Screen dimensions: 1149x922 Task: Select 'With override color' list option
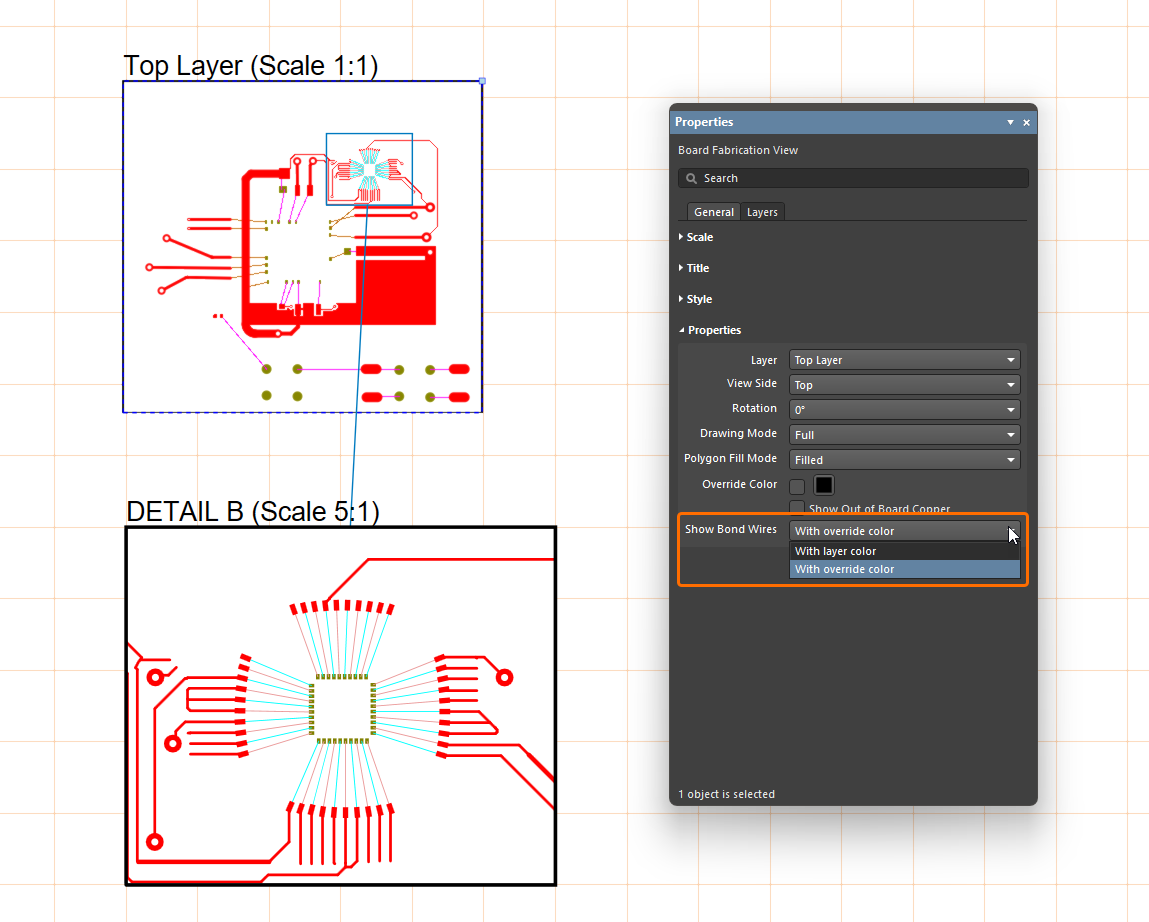[x=904, y=569]
